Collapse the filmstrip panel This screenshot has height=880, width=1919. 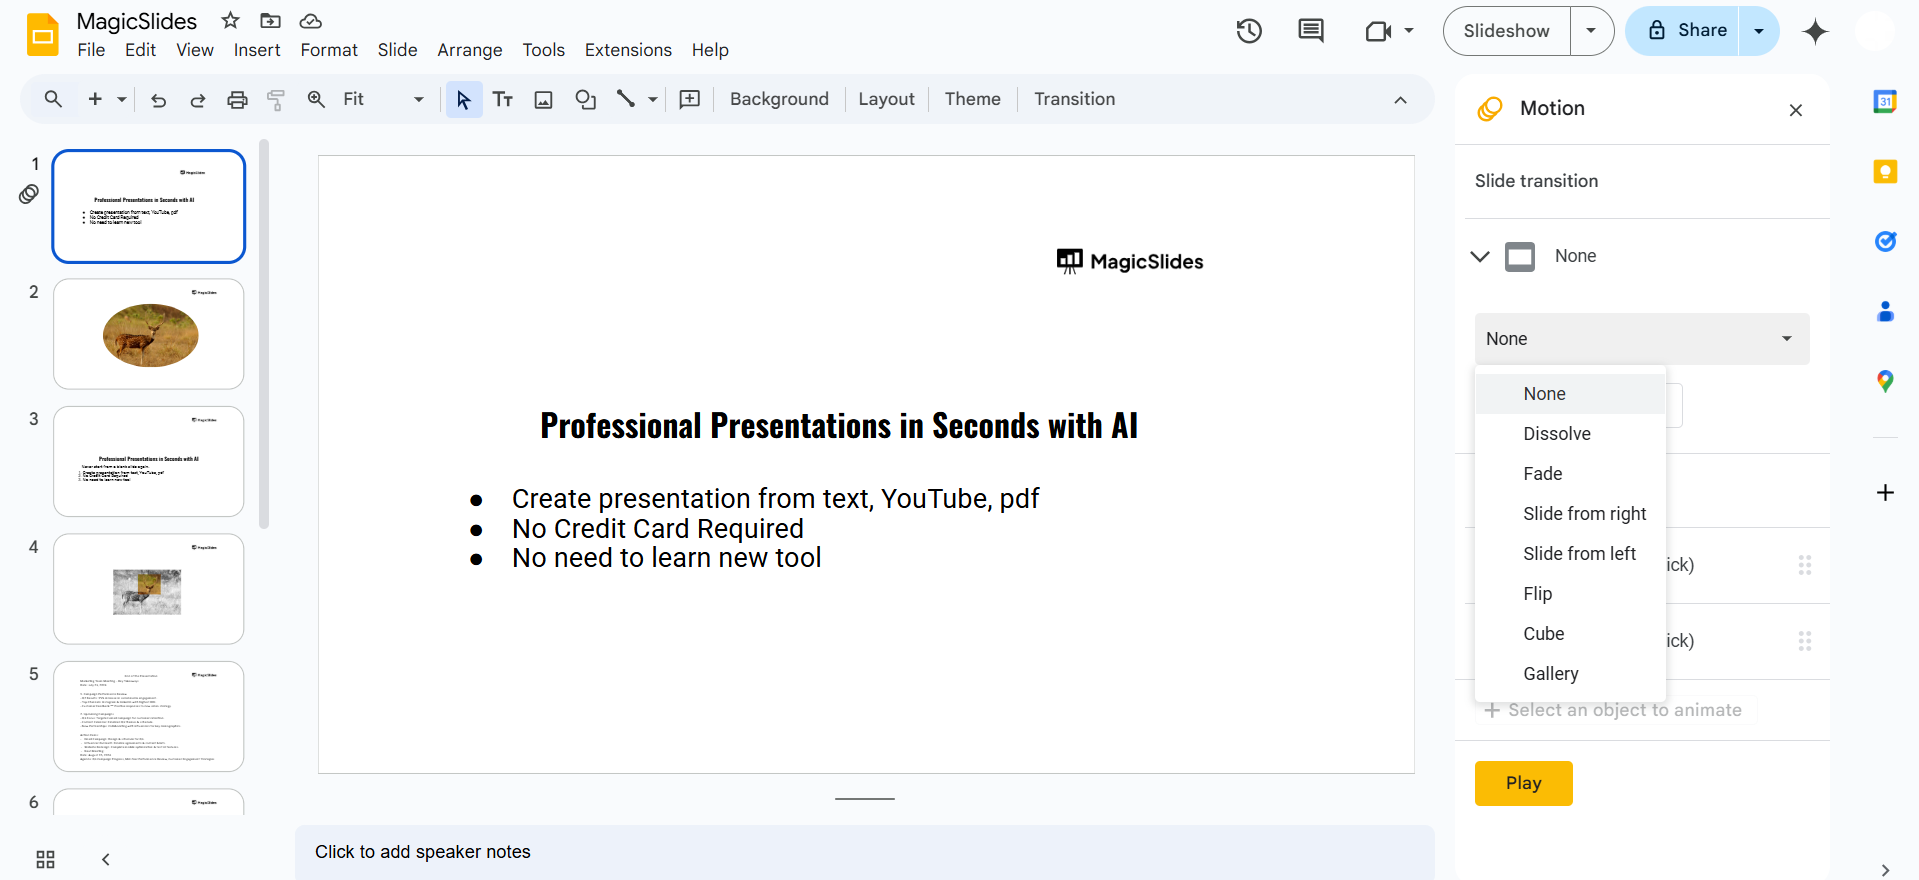point(106,859)
